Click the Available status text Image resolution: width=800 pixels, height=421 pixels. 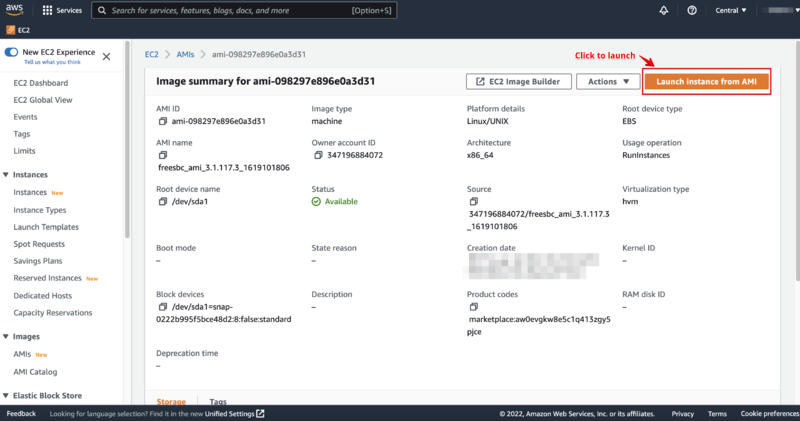pyautogui.click(x=341, y=202)
